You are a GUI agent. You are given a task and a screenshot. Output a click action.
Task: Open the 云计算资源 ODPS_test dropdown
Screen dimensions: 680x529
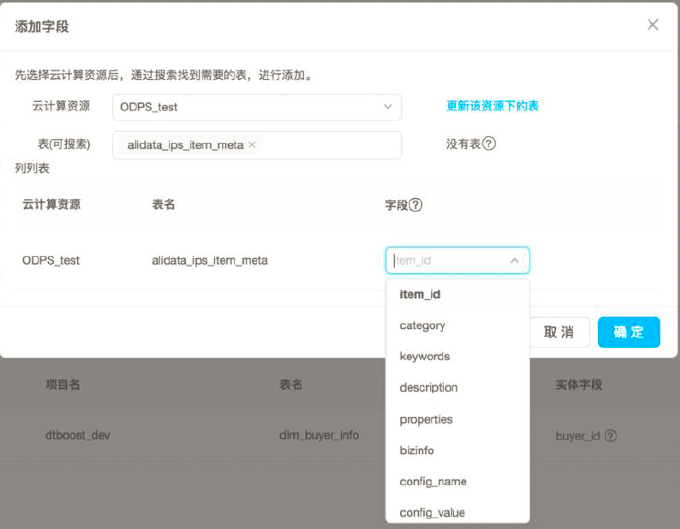pyautogui.click(x=257, y=107)
